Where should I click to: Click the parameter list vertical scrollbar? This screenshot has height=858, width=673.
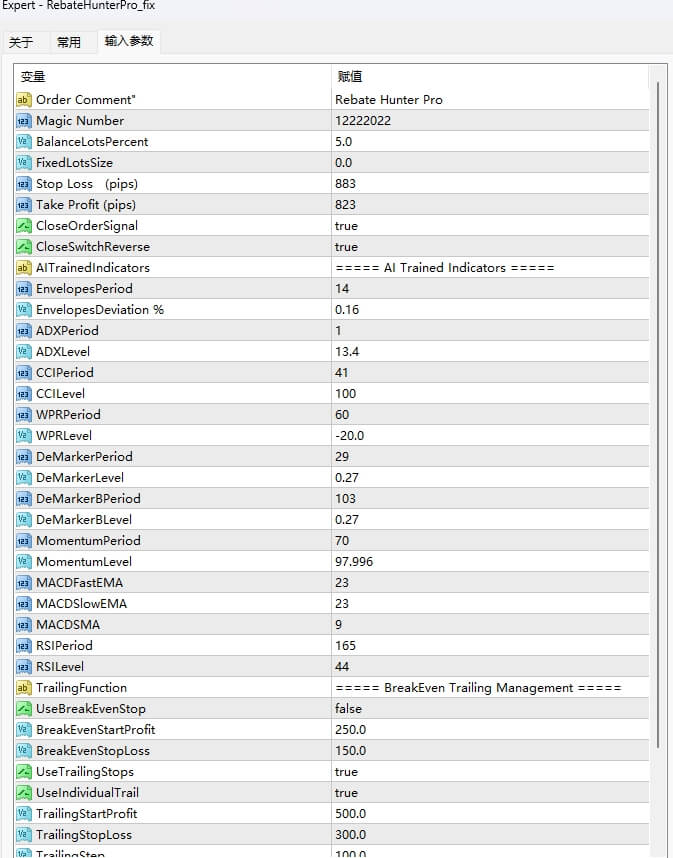[x=658, y=416]
